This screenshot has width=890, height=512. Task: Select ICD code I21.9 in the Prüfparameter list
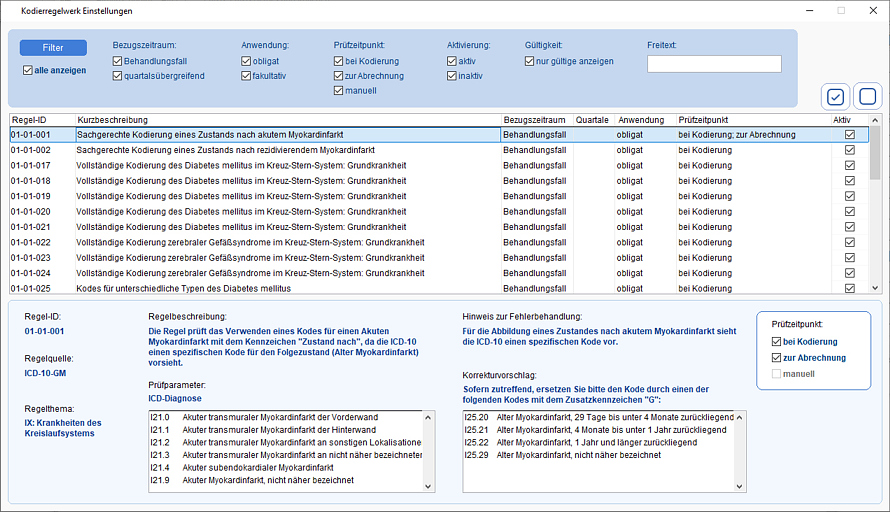[x=286, y=480]
